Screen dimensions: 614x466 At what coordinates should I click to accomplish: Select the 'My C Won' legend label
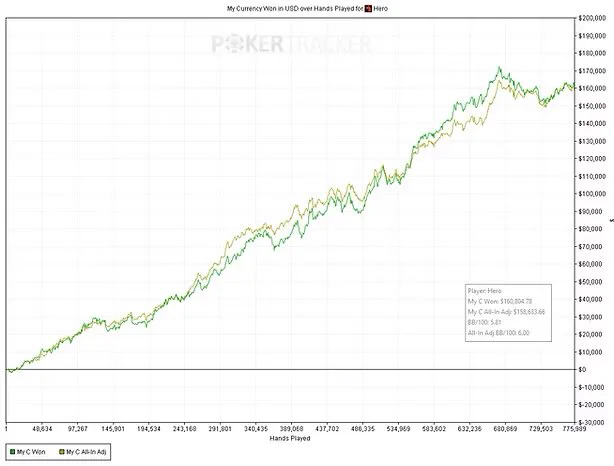[31, 452]
